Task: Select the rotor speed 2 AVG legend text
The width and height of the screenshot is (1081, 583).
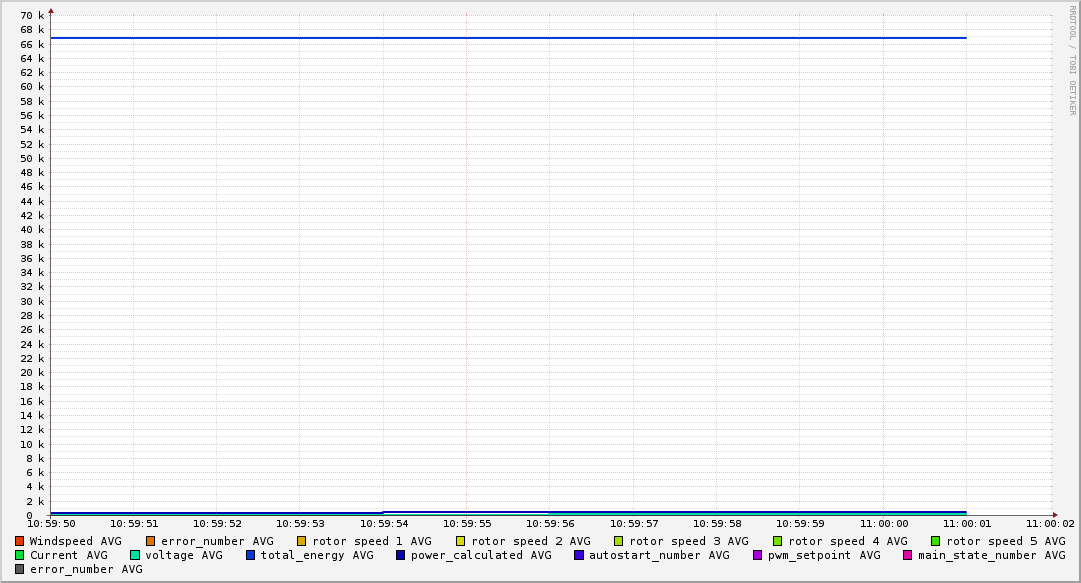Action: click(530, 541)
